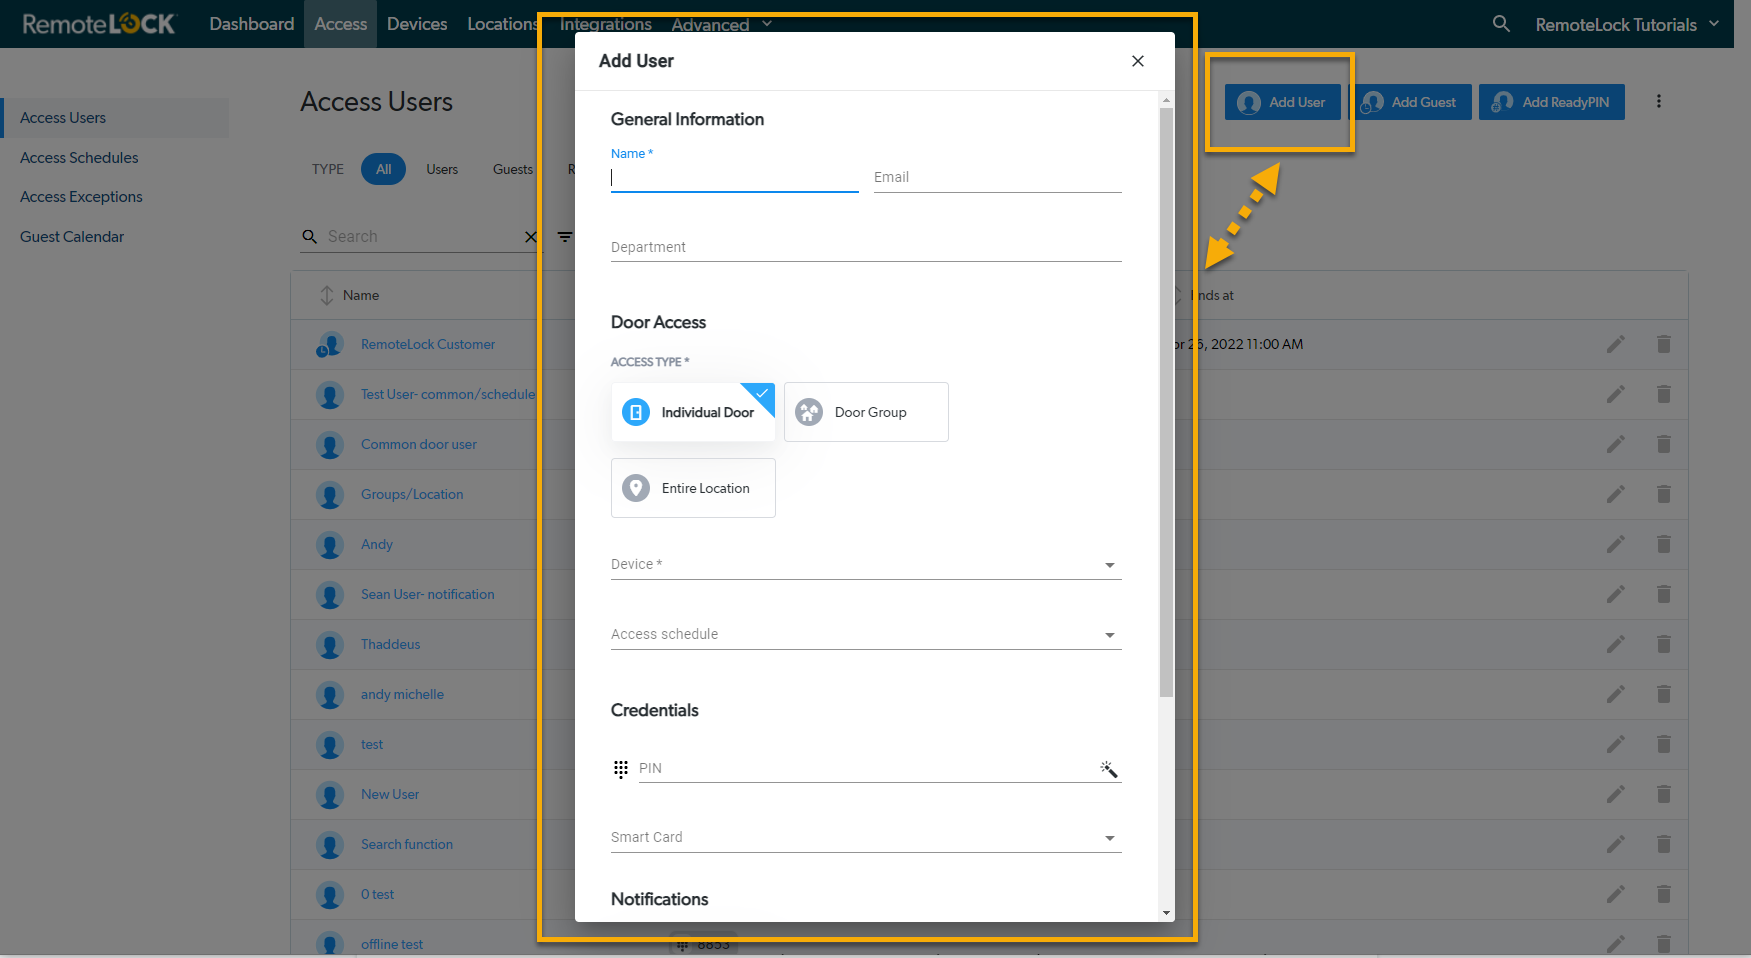Click the three-dot more options icon
Viewport: 1751px width, 958px height.
click(x=1658, y=101)
